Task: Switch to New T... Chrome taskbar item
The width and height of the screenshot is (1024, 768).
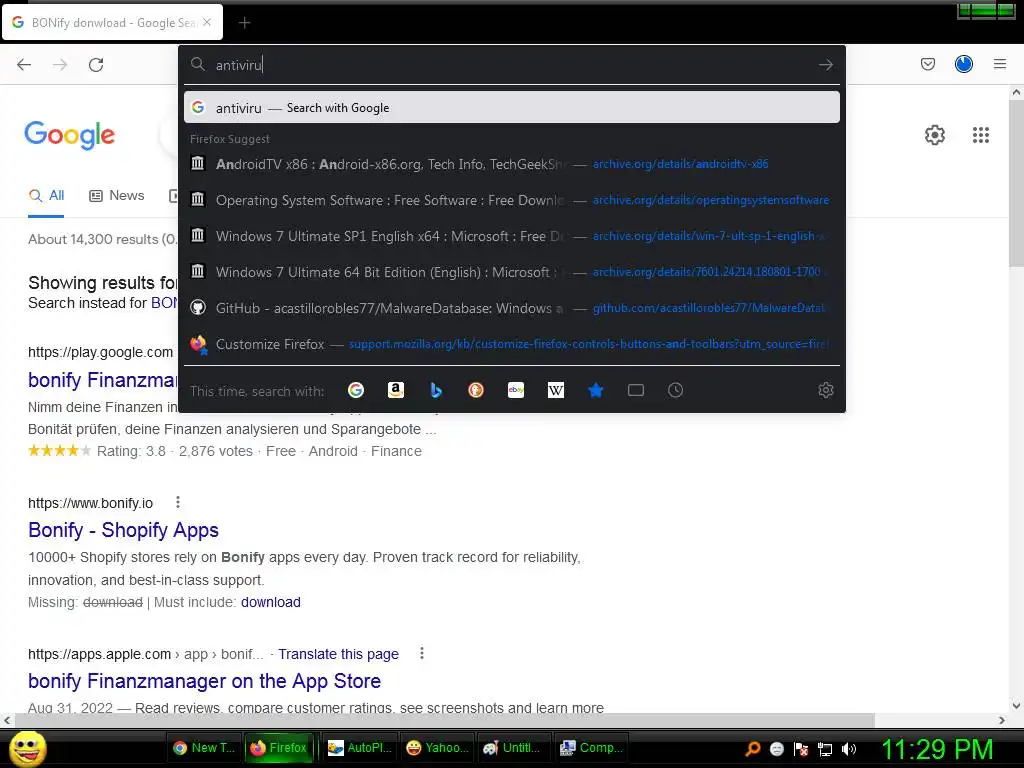Action: click(204, 748)
